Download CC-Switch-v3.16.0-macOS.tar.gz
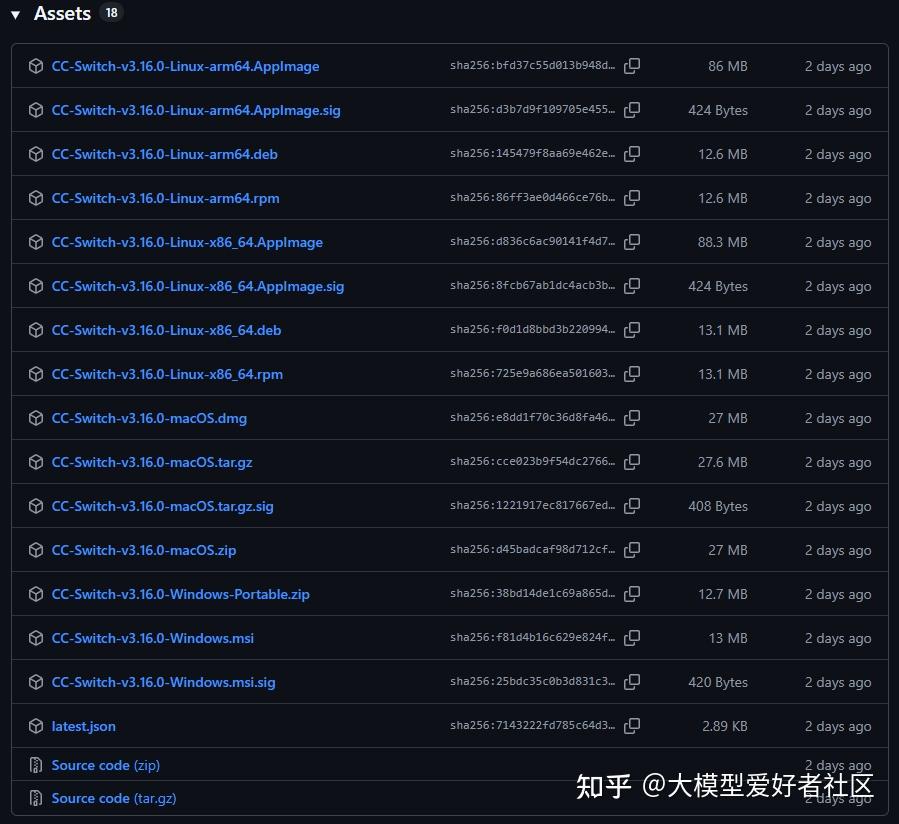 pyautogui.click(x=152, y=462)
